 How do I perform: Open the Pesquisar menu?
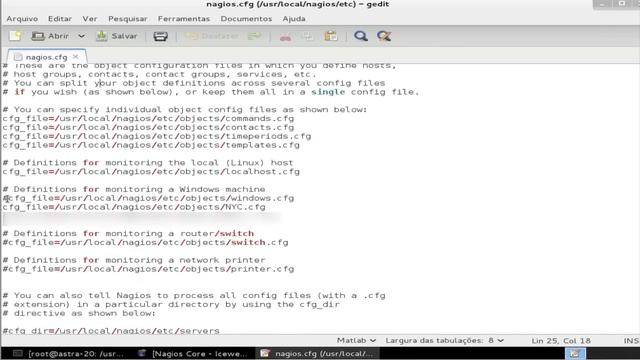[128, 19]
